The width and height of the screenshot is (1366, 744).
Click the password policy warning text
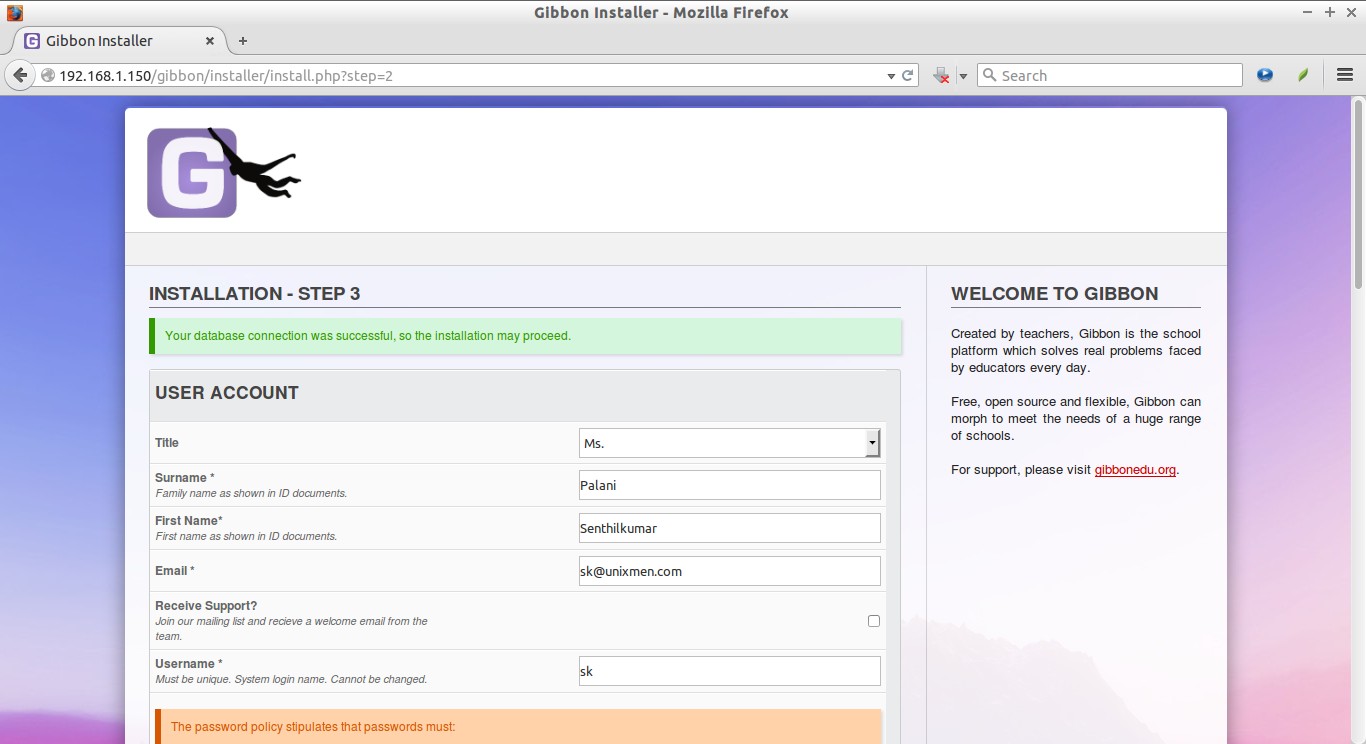click(313, 727)
